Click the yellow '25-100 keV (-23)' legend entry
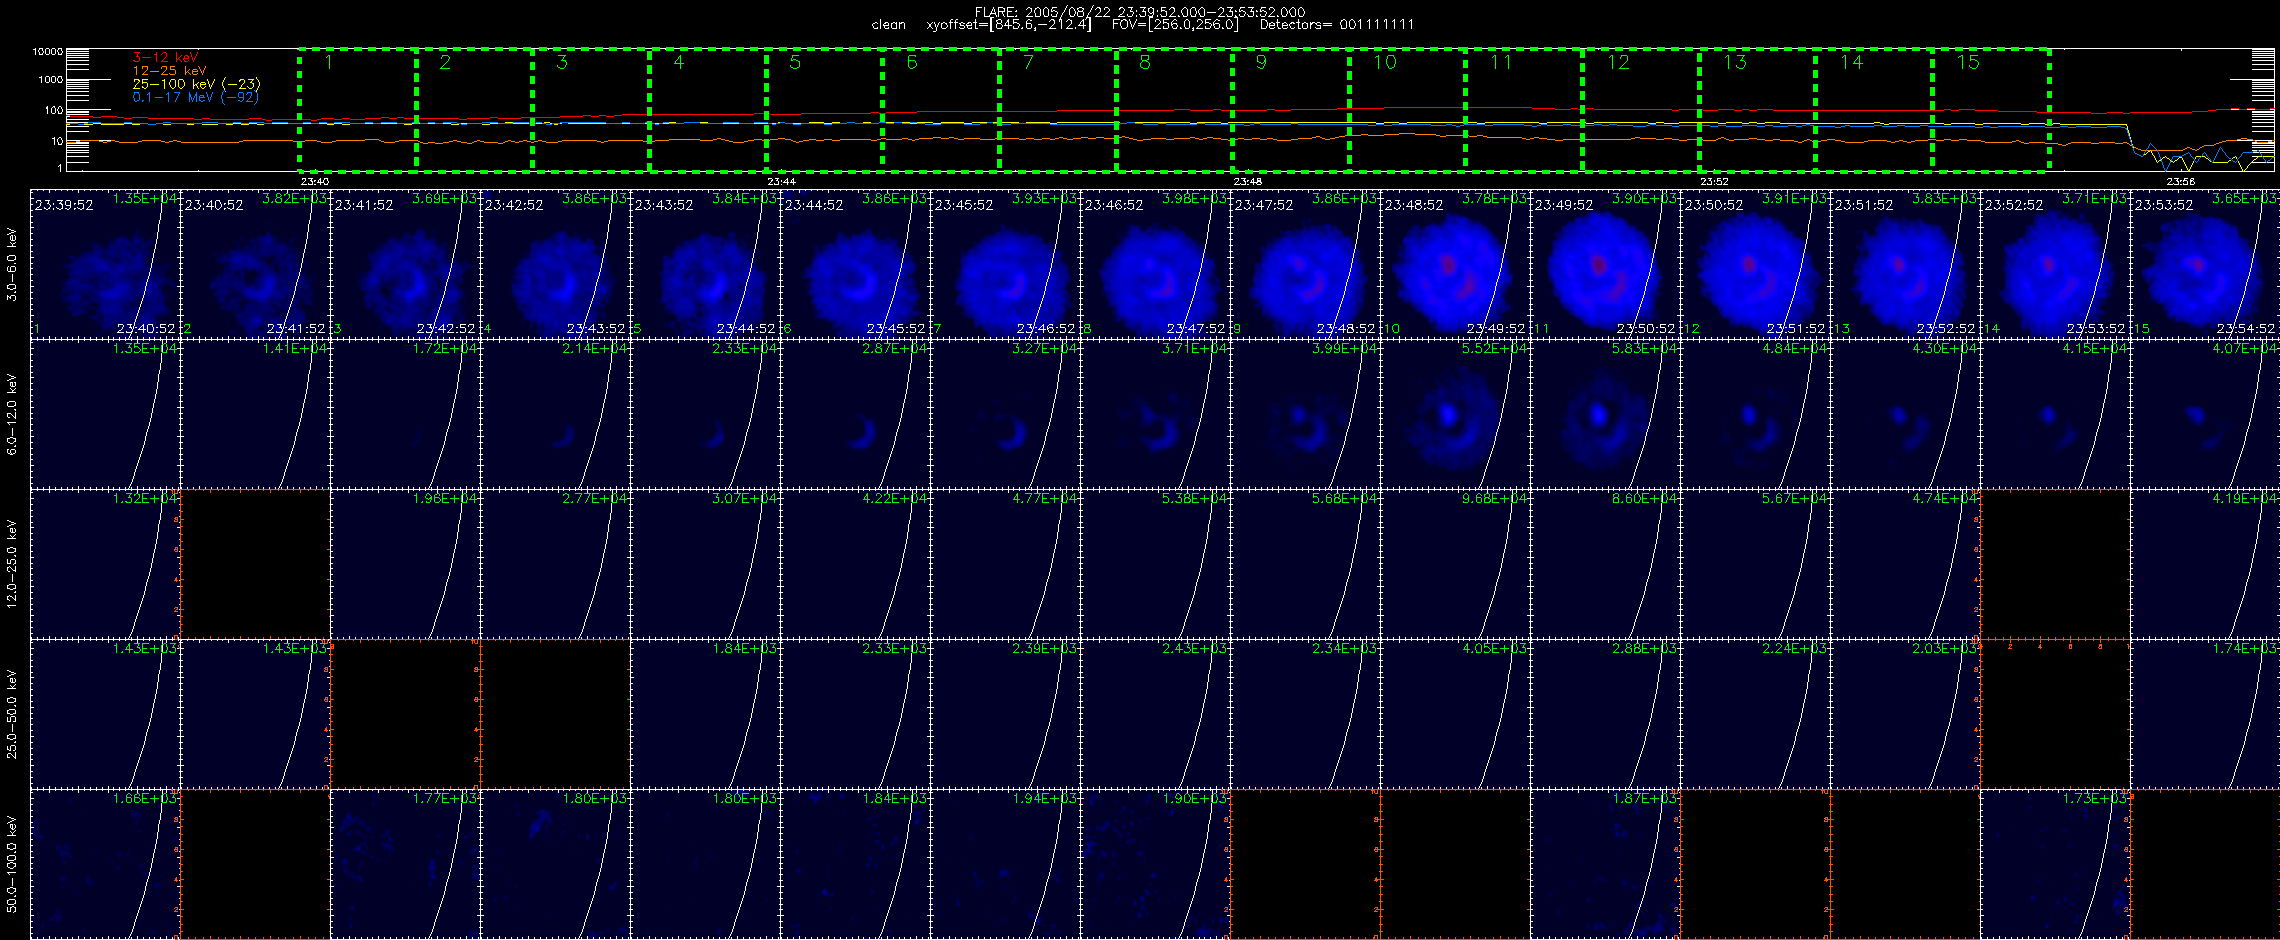This screenshot has height=940, width=2280. (196, 84)
